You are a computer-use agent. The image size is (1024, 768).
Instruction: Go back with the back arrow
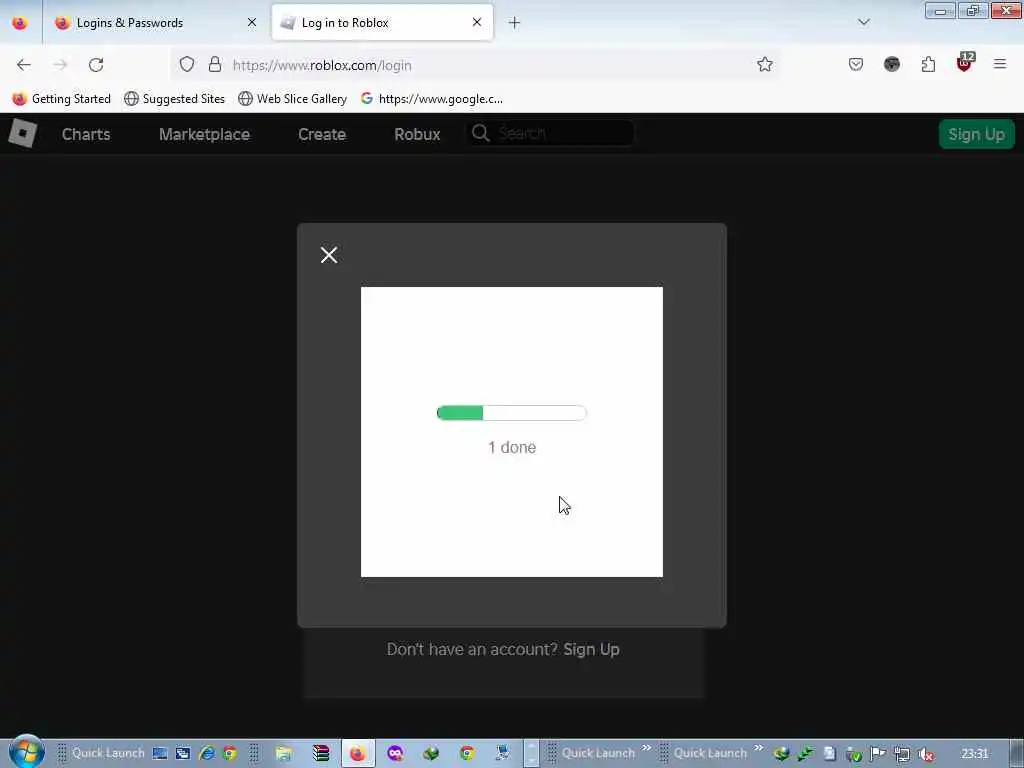click(24, 65)
